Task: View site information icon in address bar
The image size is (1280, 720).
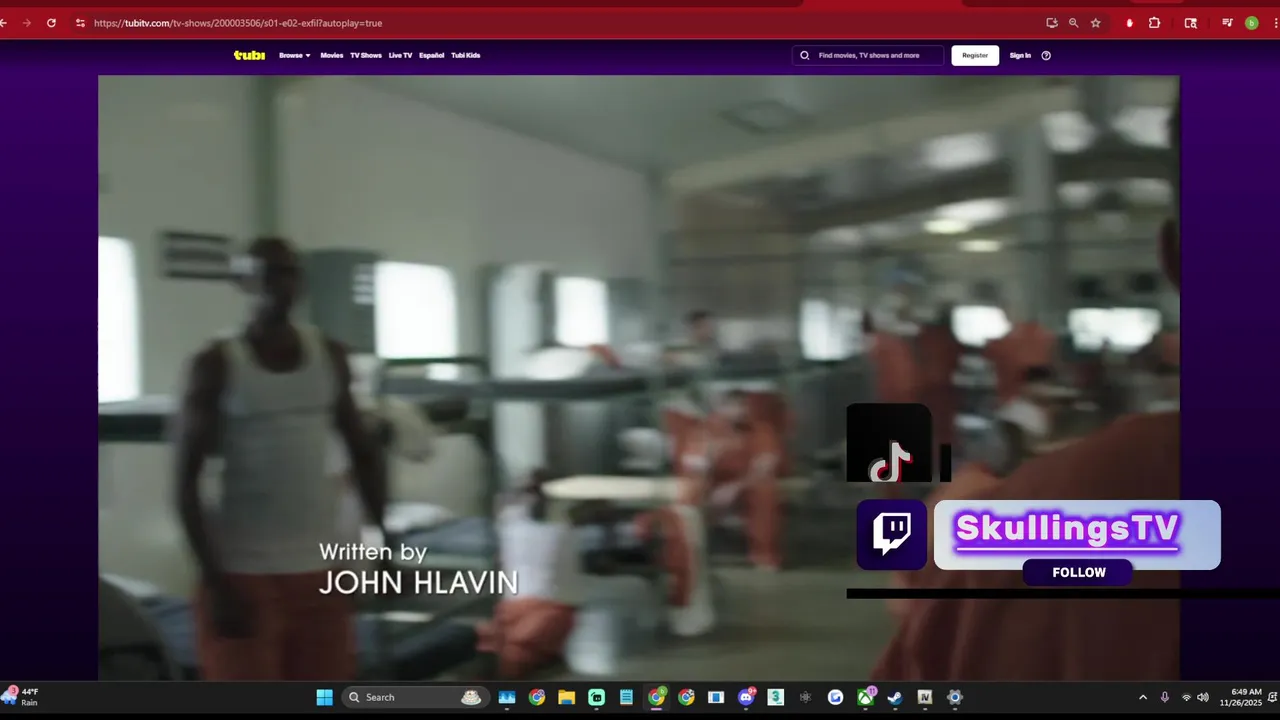Action: click(80, 23)
